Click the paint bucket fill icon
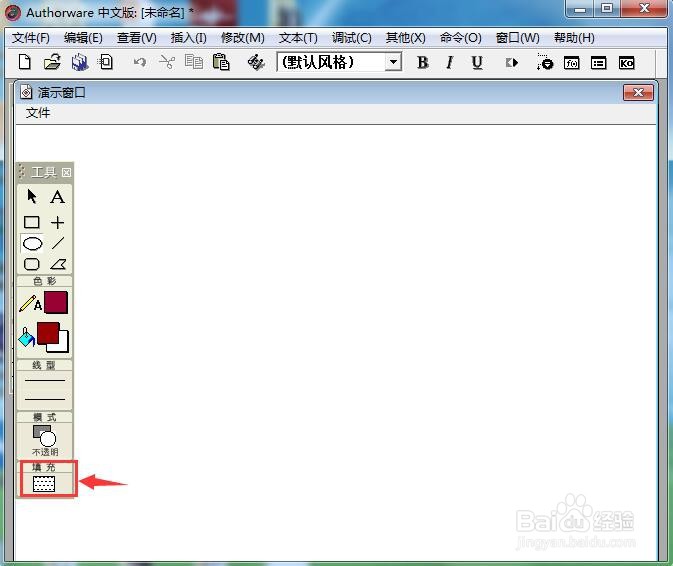 [26, 338]
